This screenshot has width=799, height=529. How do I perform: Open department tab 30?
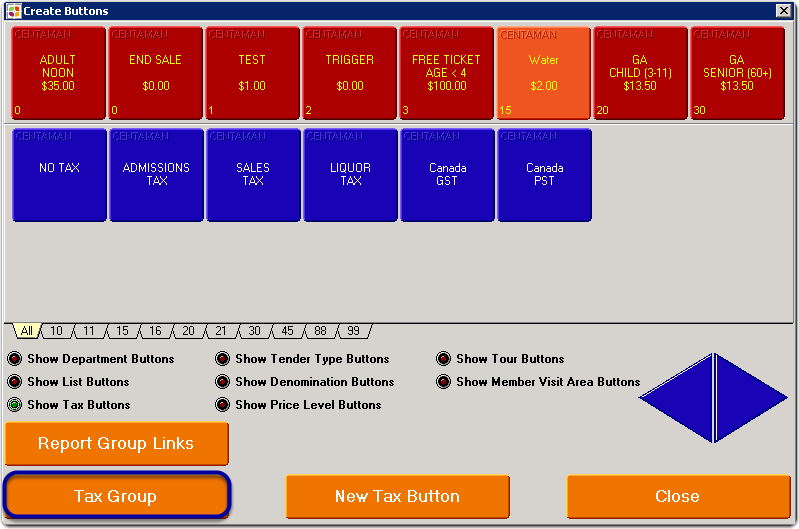[254, 331]
